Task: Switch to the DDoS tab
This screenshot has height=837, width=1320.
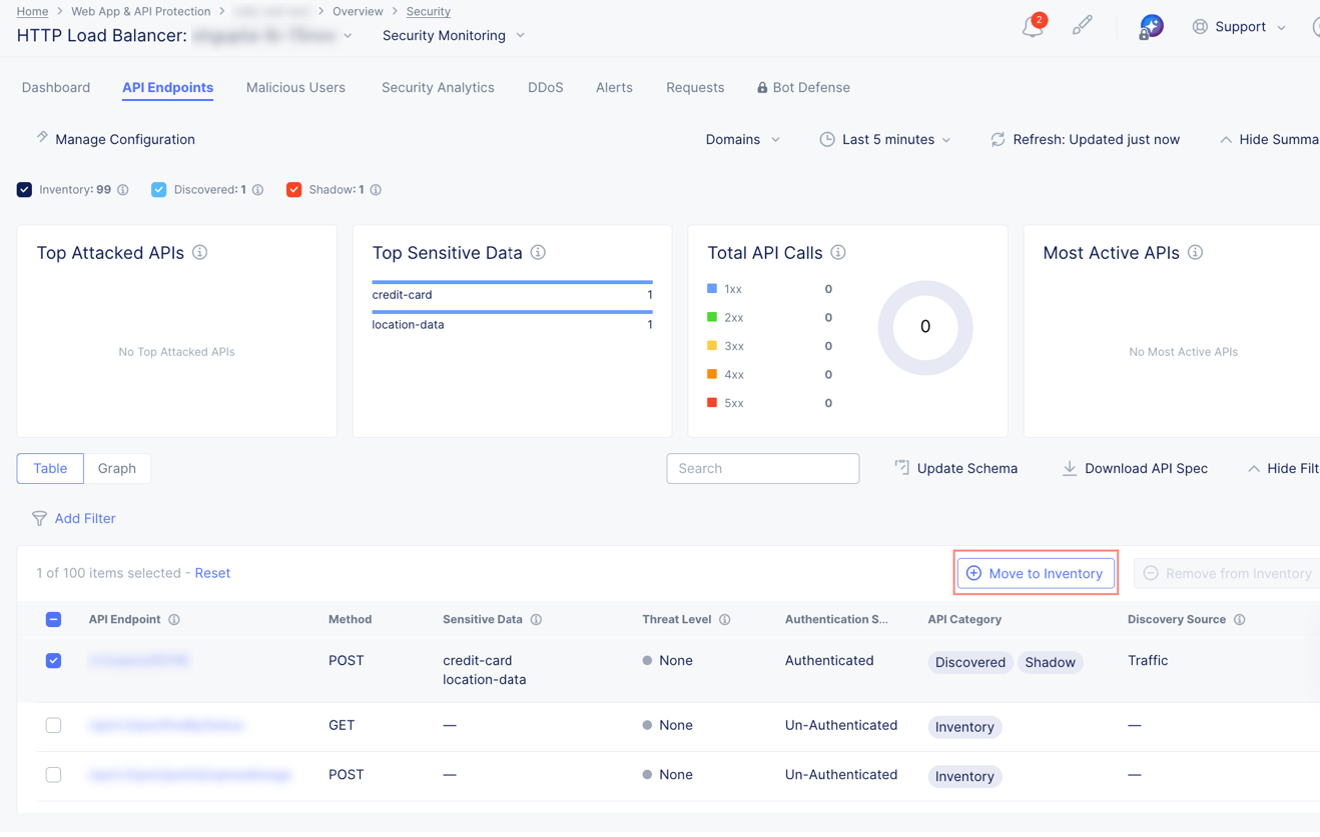Action: click(546, 88)
